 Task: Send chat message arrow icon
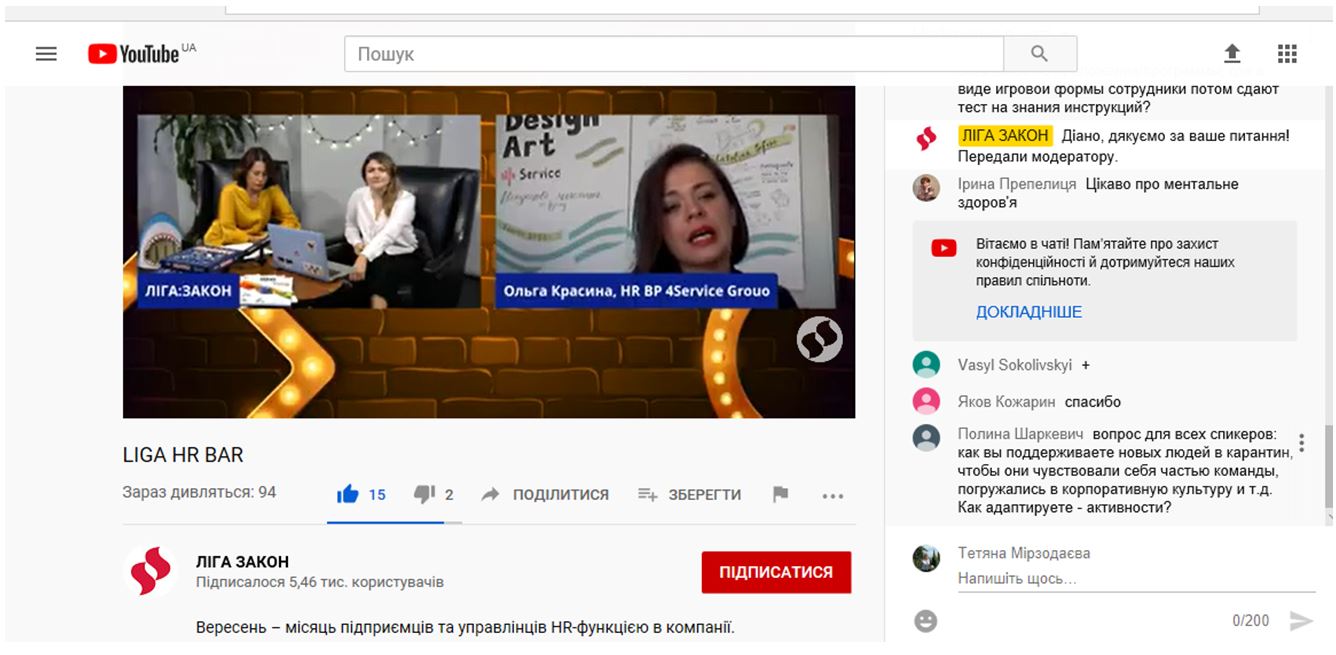(x=1301, y=621)
